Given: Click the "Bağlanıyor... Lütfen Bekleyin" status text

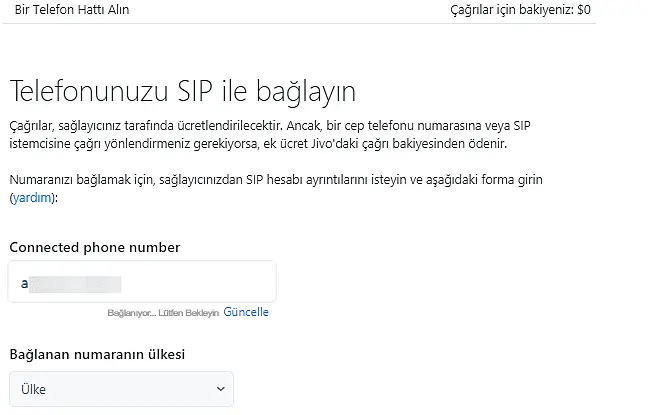Looking at the screenshot, I should coord(163,313).
